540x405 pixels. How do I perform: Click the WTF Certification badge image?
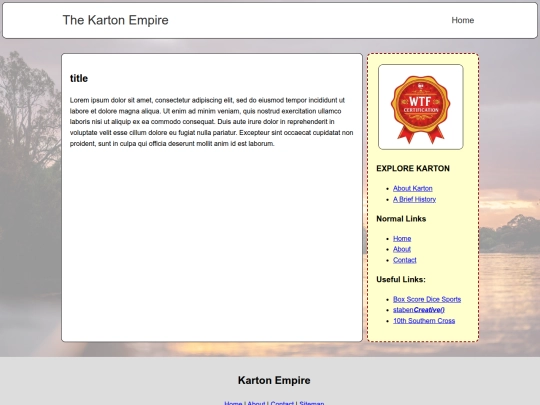(420, 107)
